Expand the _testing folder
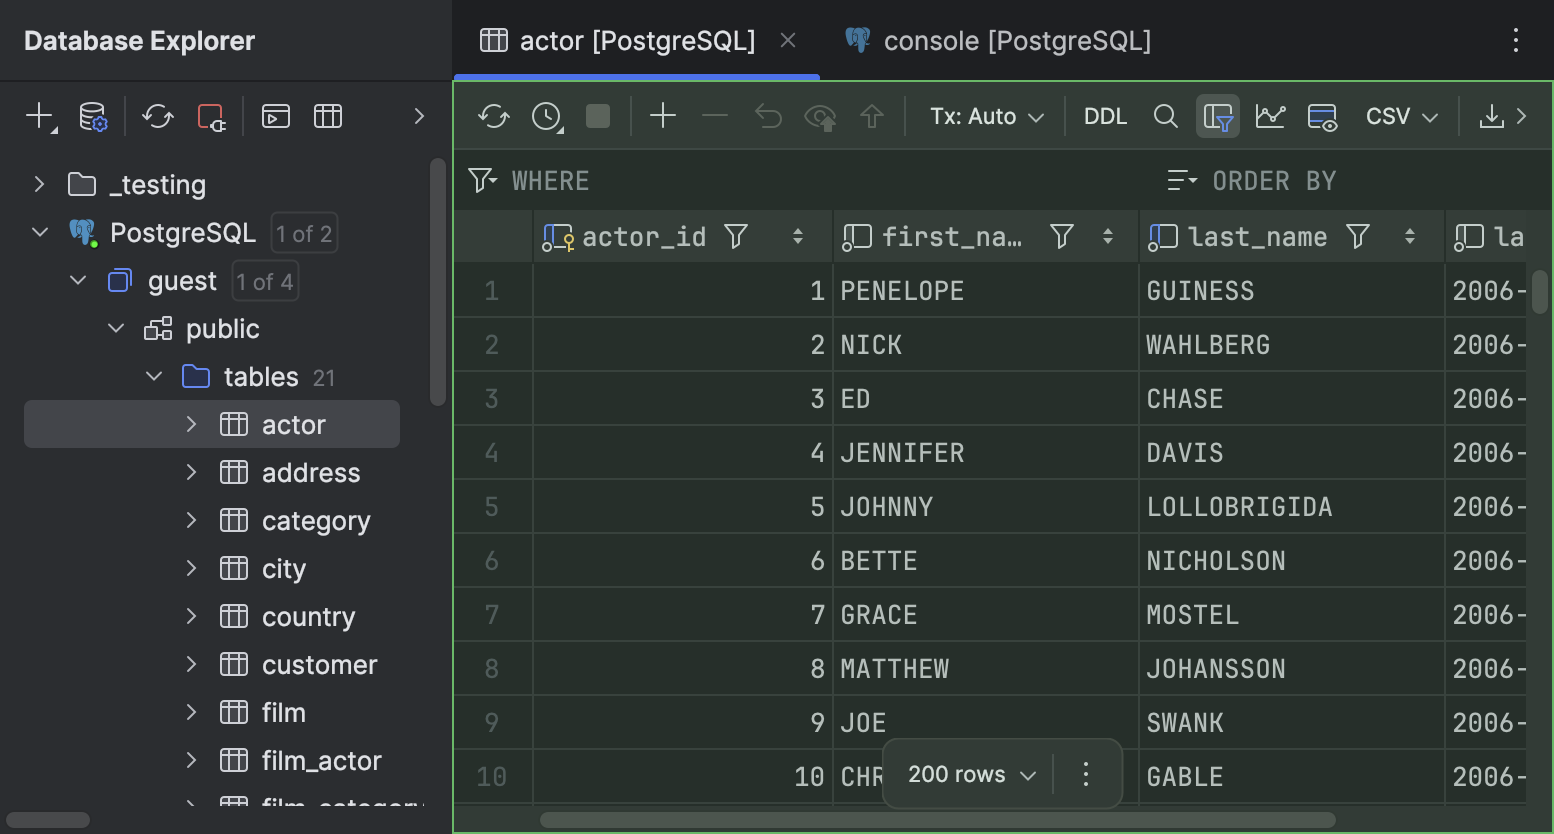The height and width of the screenshot is (834, 1554). [x=39, y=184]
